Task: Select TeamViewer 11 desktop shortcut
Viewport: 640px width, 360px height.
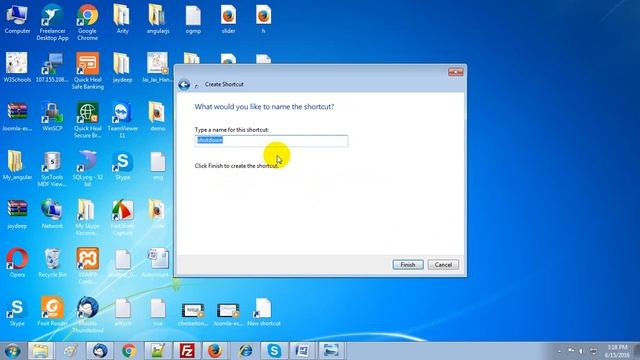Action: [122, 120]
